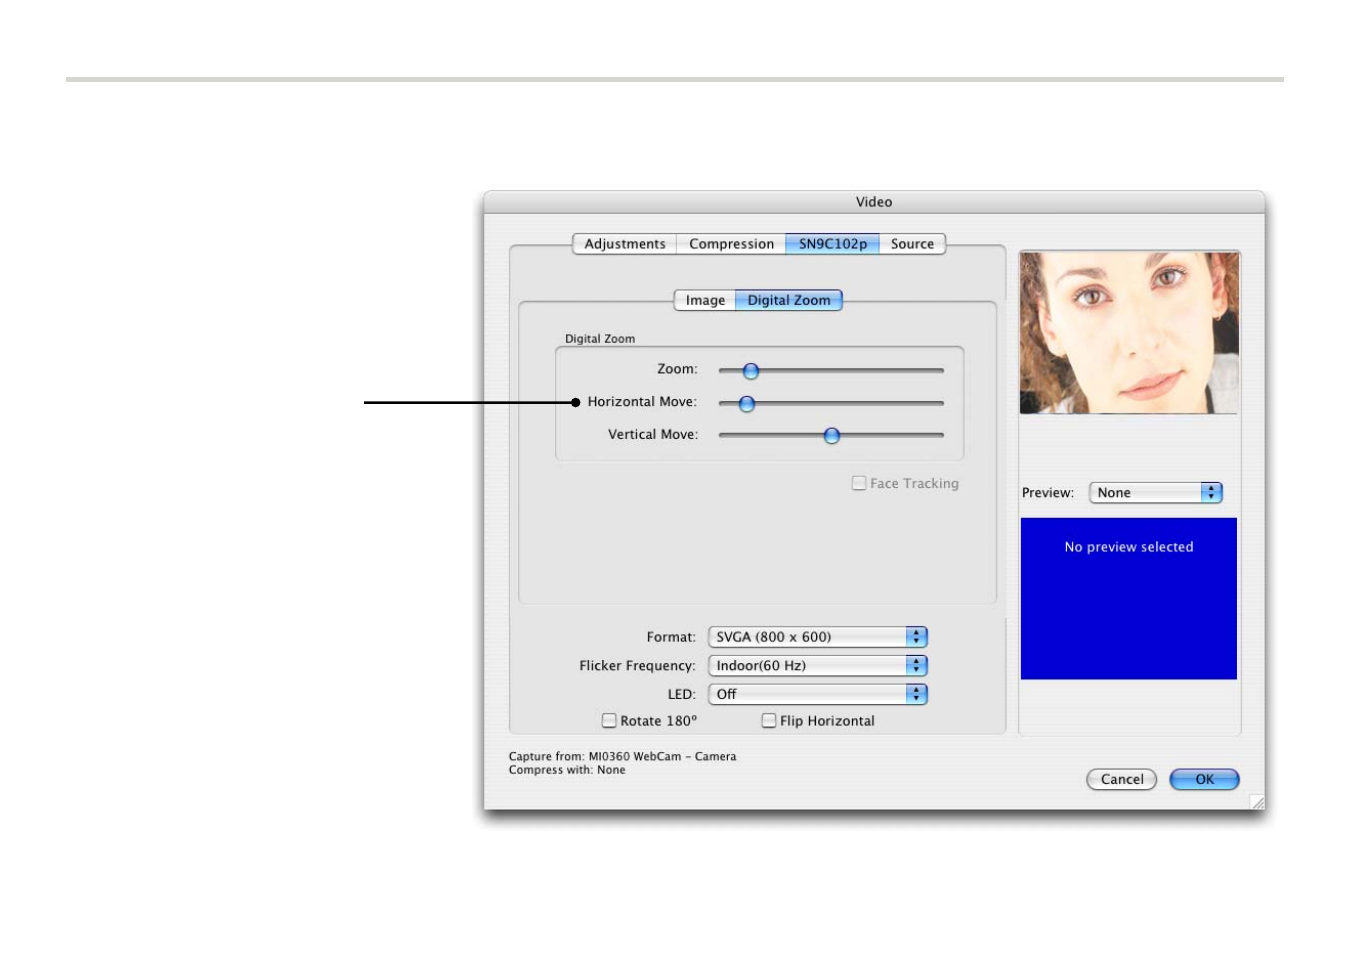Enable the Rotate 180° checkbox
The image size is (1351, 954).
[x=609, y=720]
